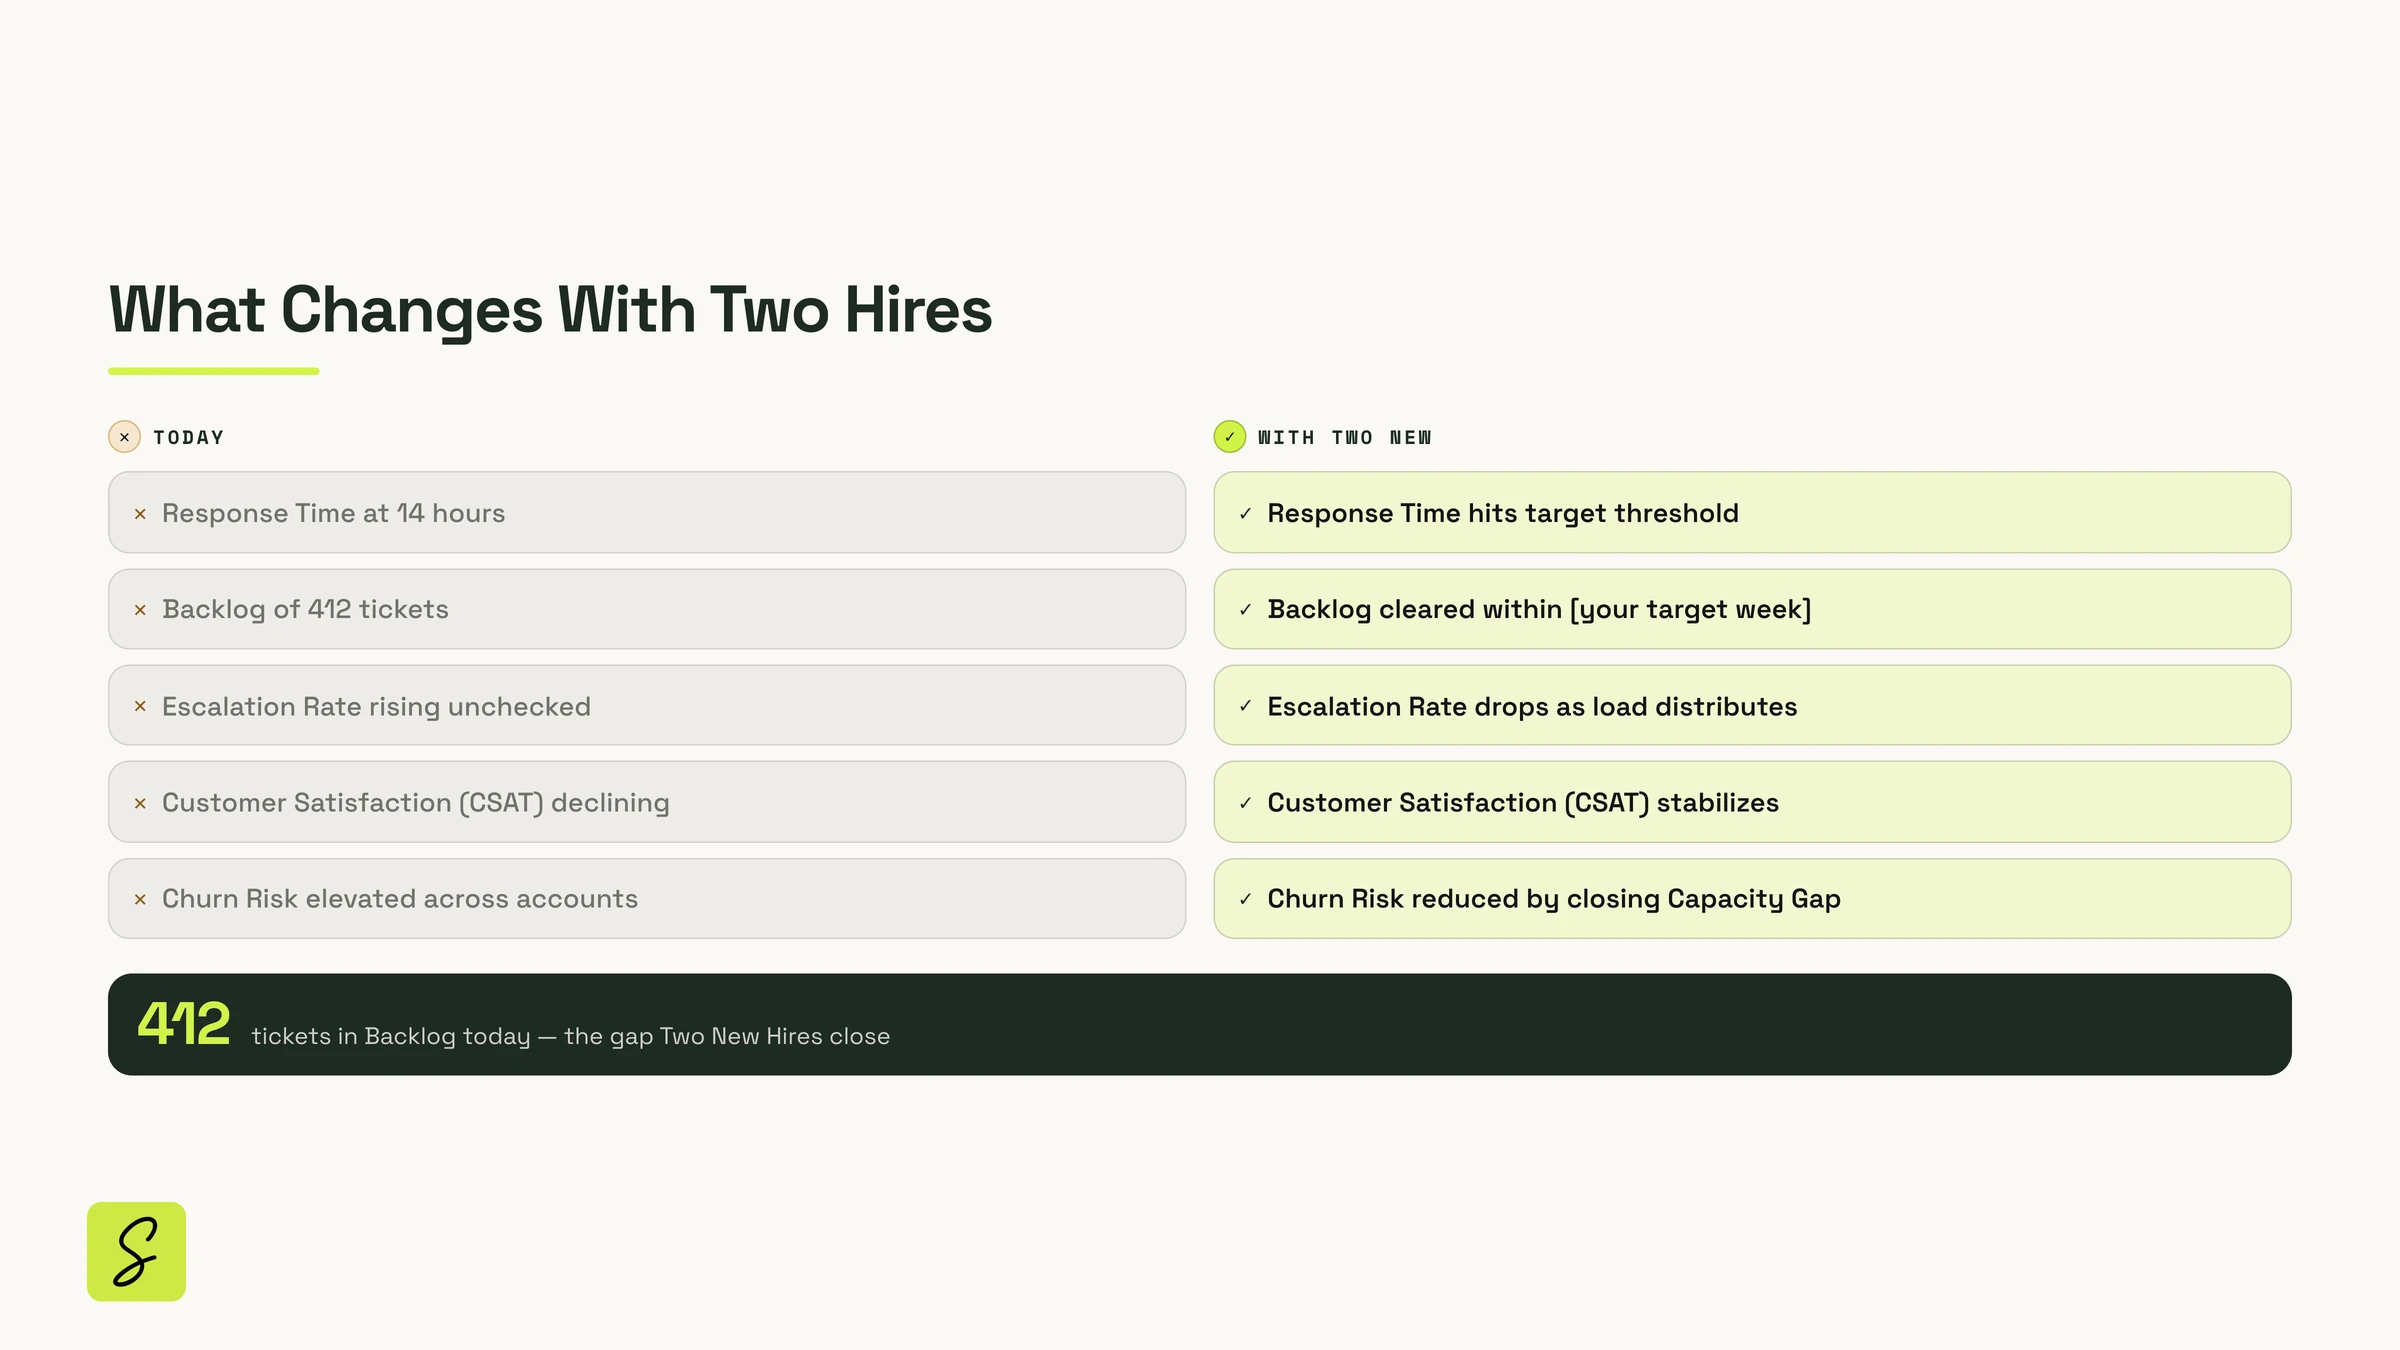The width and height of the screenshot is (2400, 1350).
Task: Select the TODAY column heading
Action: pos(188,438)
